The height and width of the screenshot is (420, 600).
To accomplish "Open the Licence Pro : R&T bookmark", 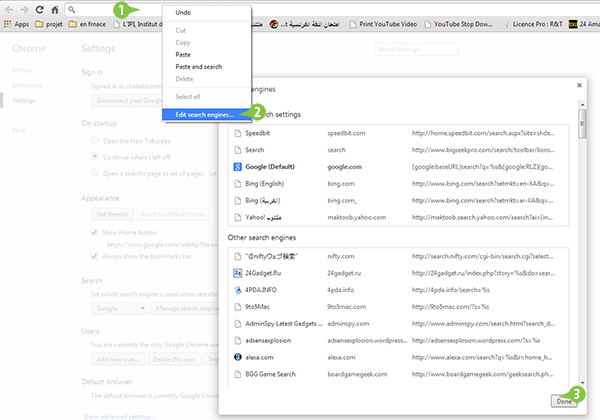I will pos(533,24).
